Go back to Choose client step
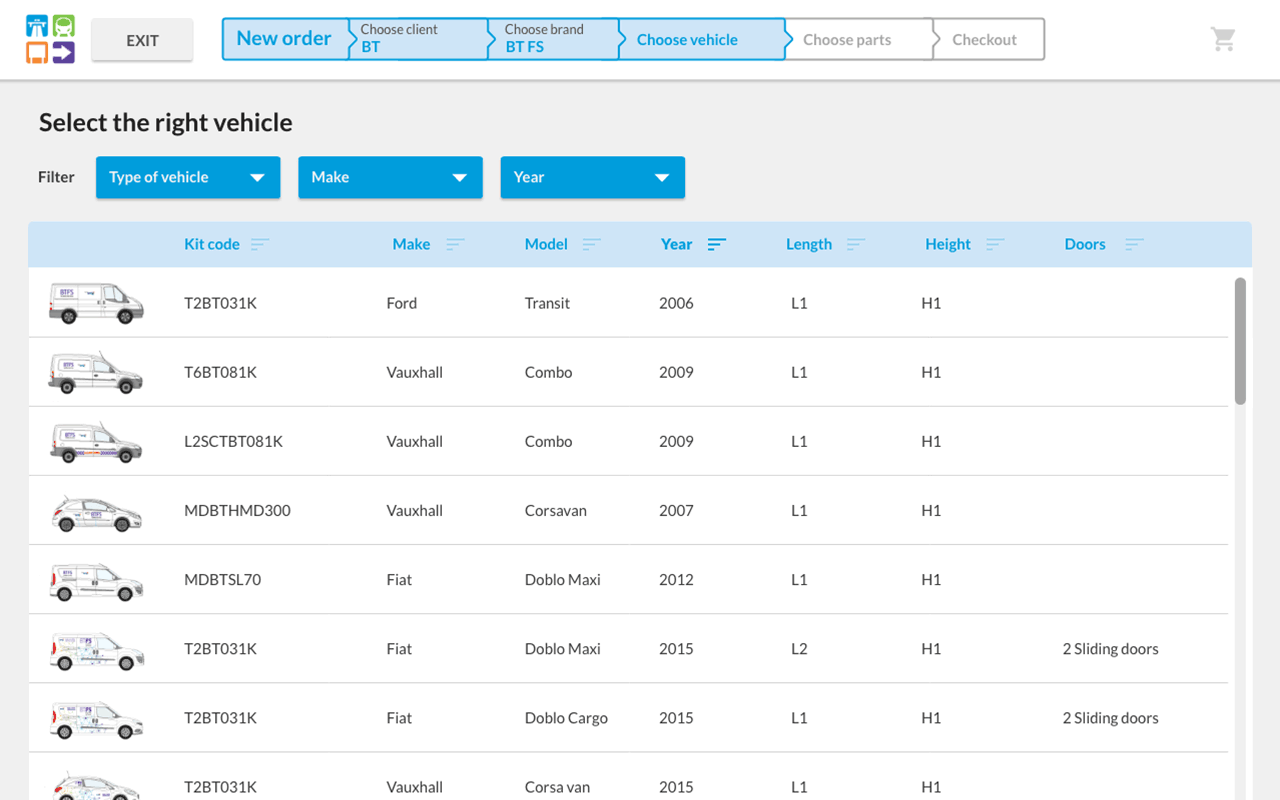 pos(418,39)
